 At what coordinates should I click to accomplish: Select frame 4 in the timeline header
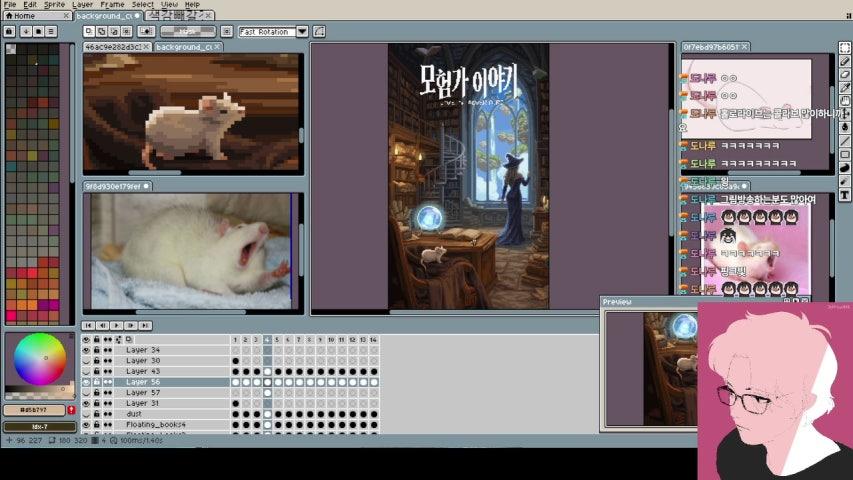click(x=267, y=340)
